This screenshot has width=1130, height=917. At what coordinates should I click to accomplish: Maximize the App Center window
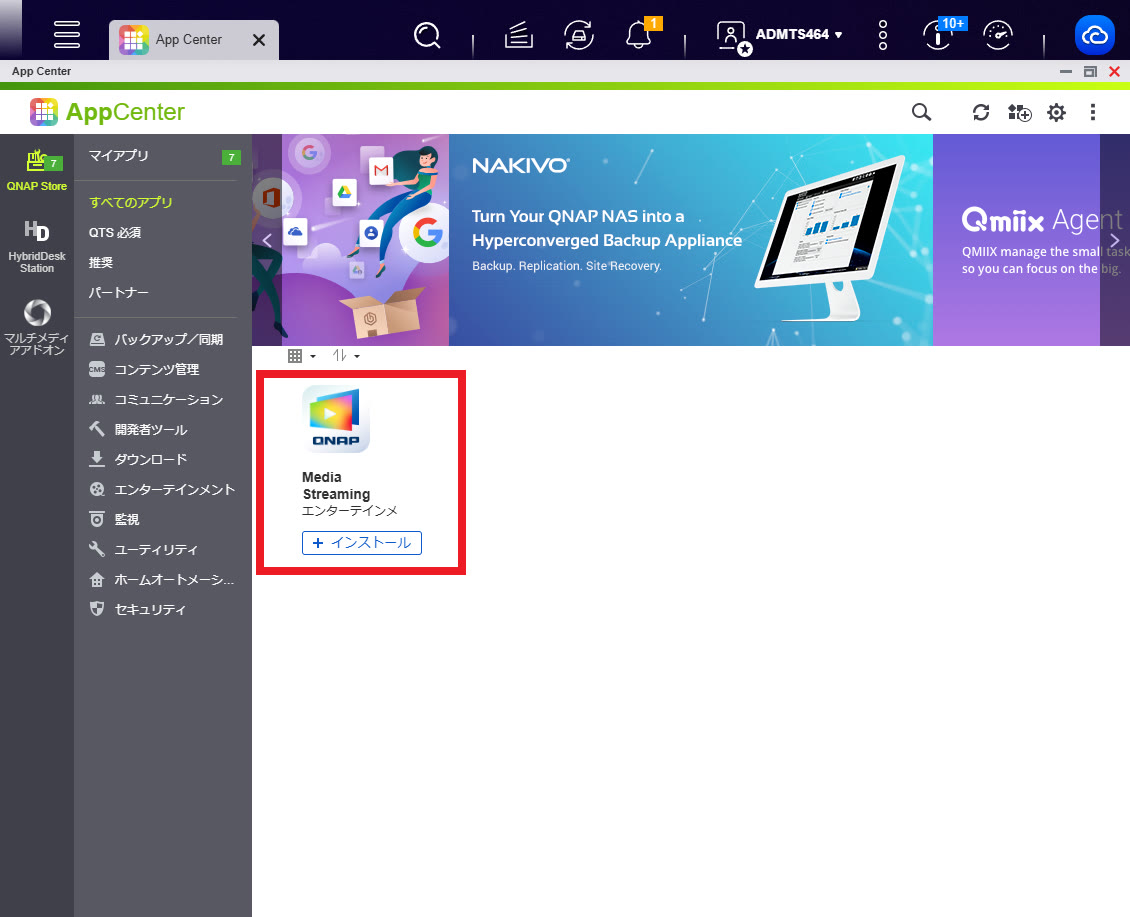(1090, 71)
